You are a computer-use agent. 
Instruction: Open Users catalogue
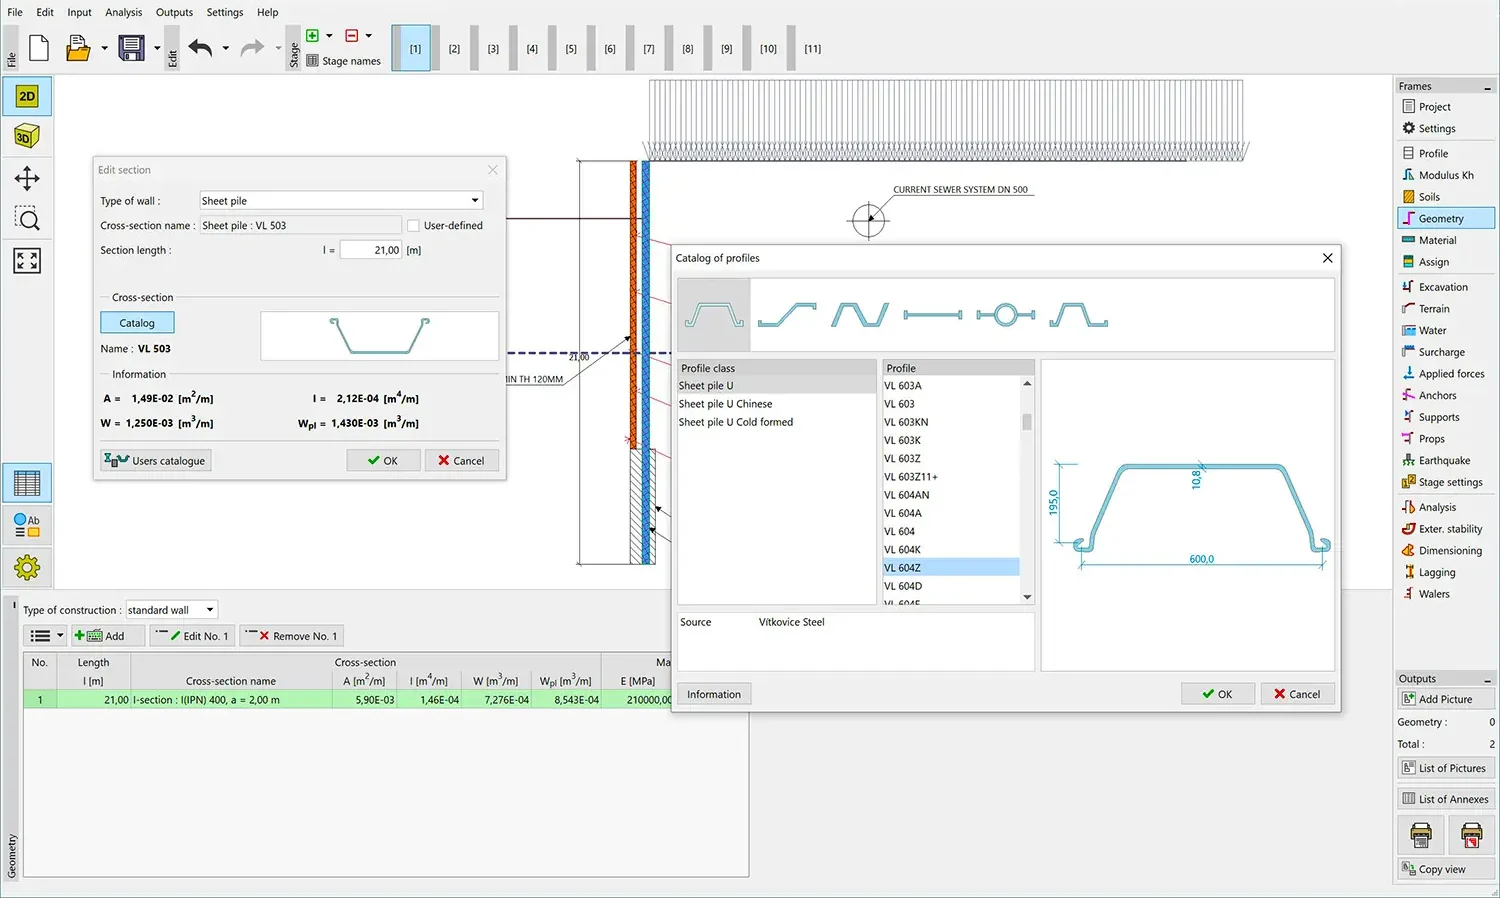[x=156, y=461]
